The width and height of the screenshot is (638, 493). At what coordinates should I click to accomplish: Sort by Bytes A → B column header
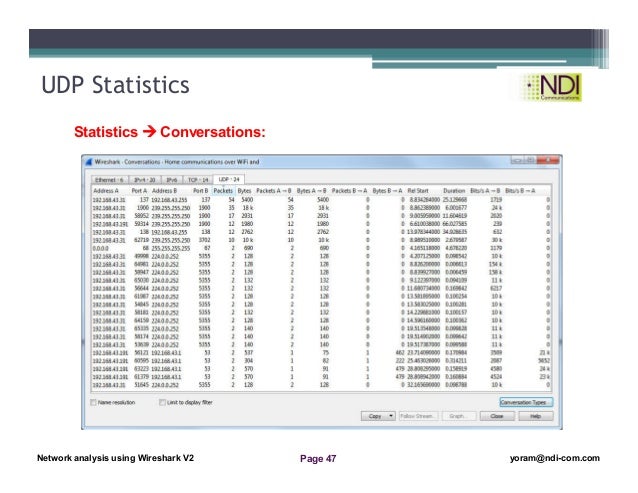click(311, 191)
